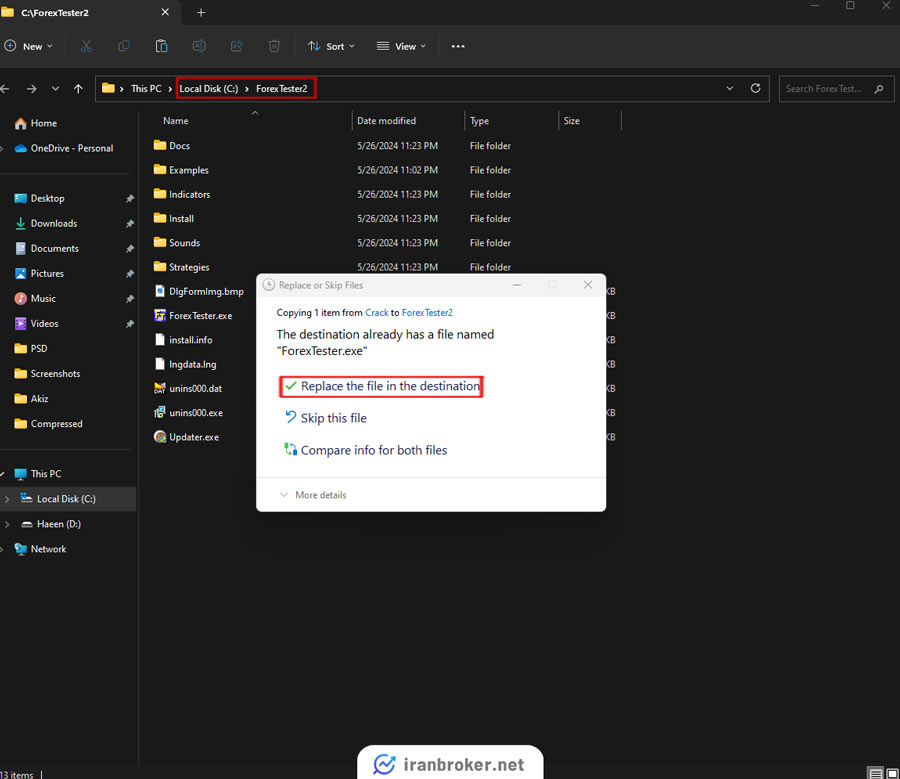900x779 pixels.
Task: Click the search magnifier icon
Action: 879,89
